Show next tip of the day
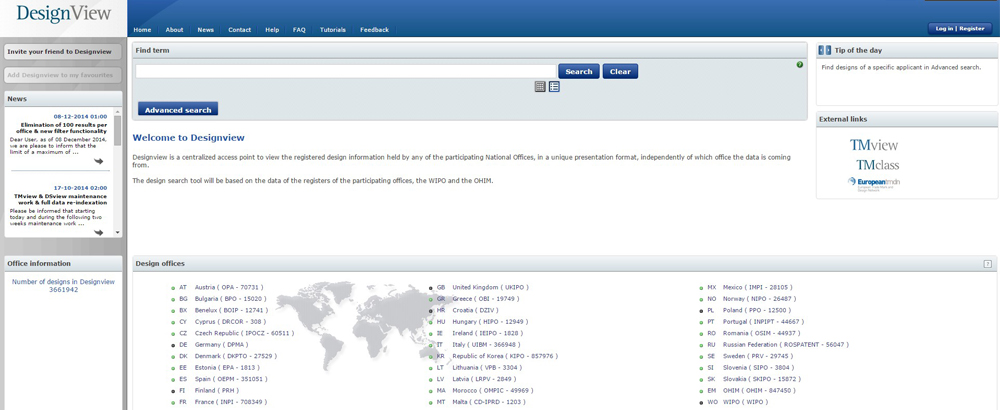 point(828,50)
